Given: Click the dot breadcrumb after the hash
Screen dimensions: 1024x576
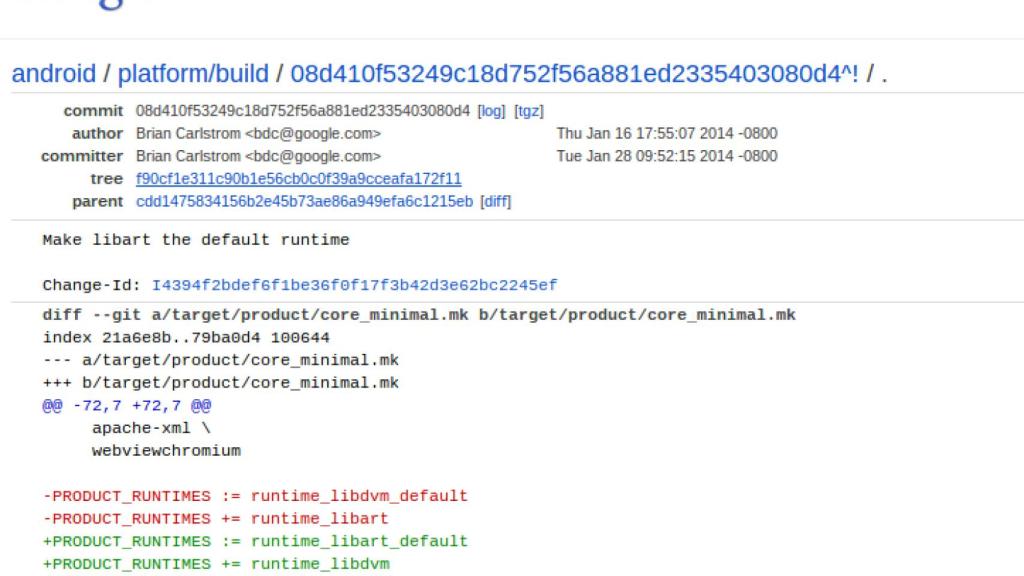Looking at the screenshot, I should tap(884, 74).
